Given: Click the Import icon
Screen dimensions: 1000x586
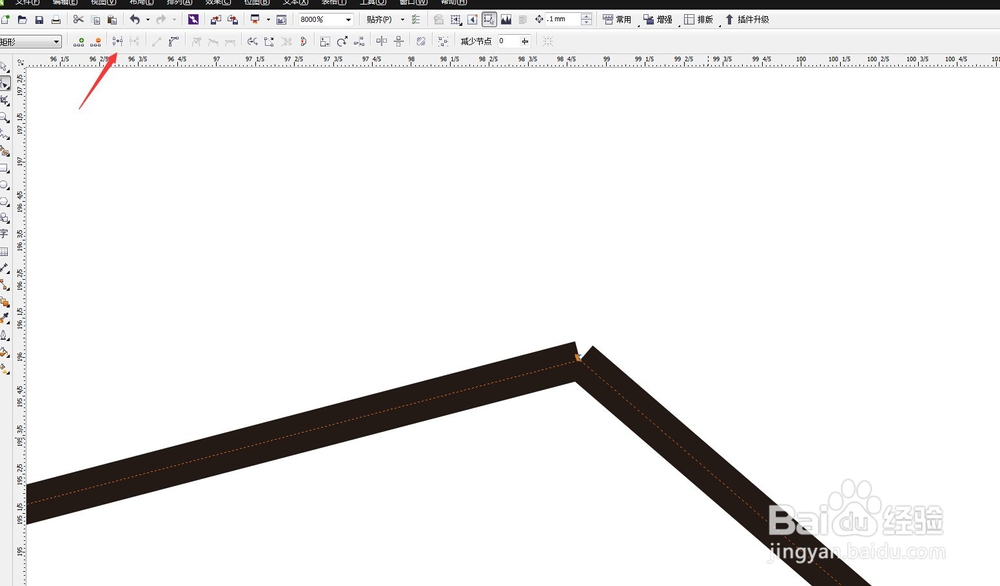Looking at the screenshot, I should [x=216, y=20].
